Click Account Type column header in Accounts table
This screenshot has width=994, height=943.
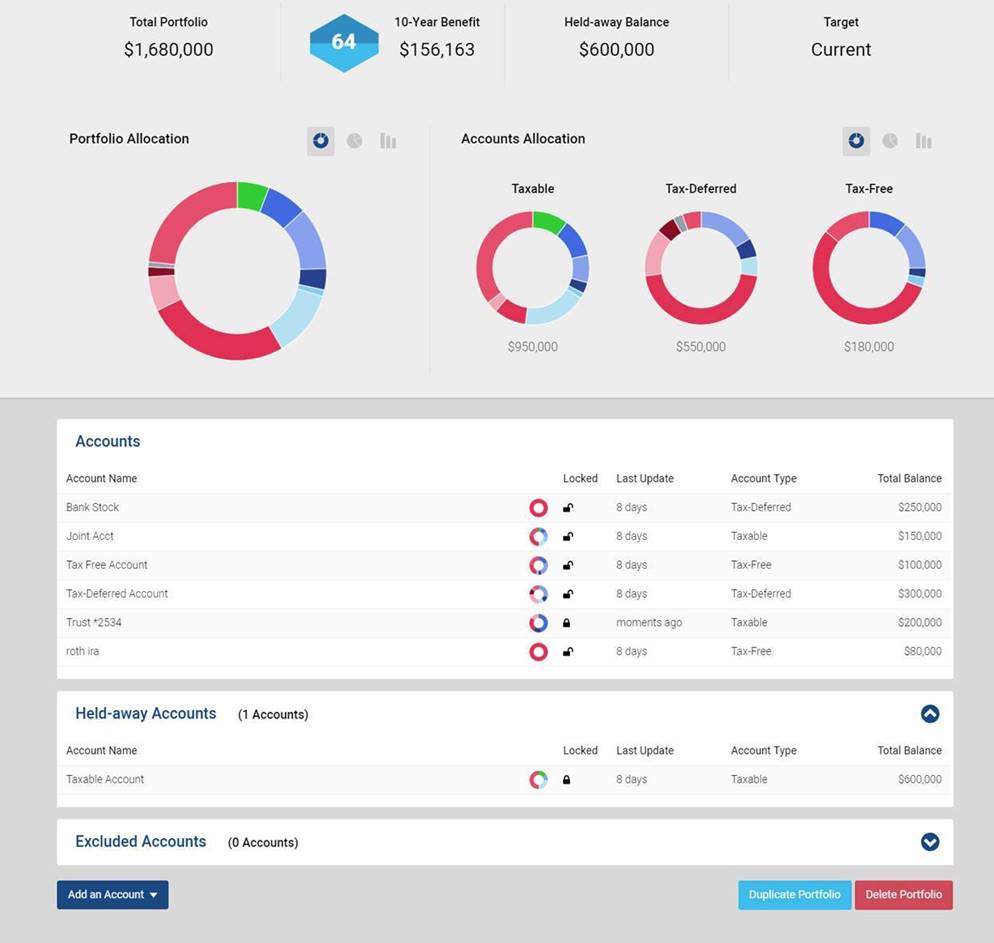(x=764, y=478)
